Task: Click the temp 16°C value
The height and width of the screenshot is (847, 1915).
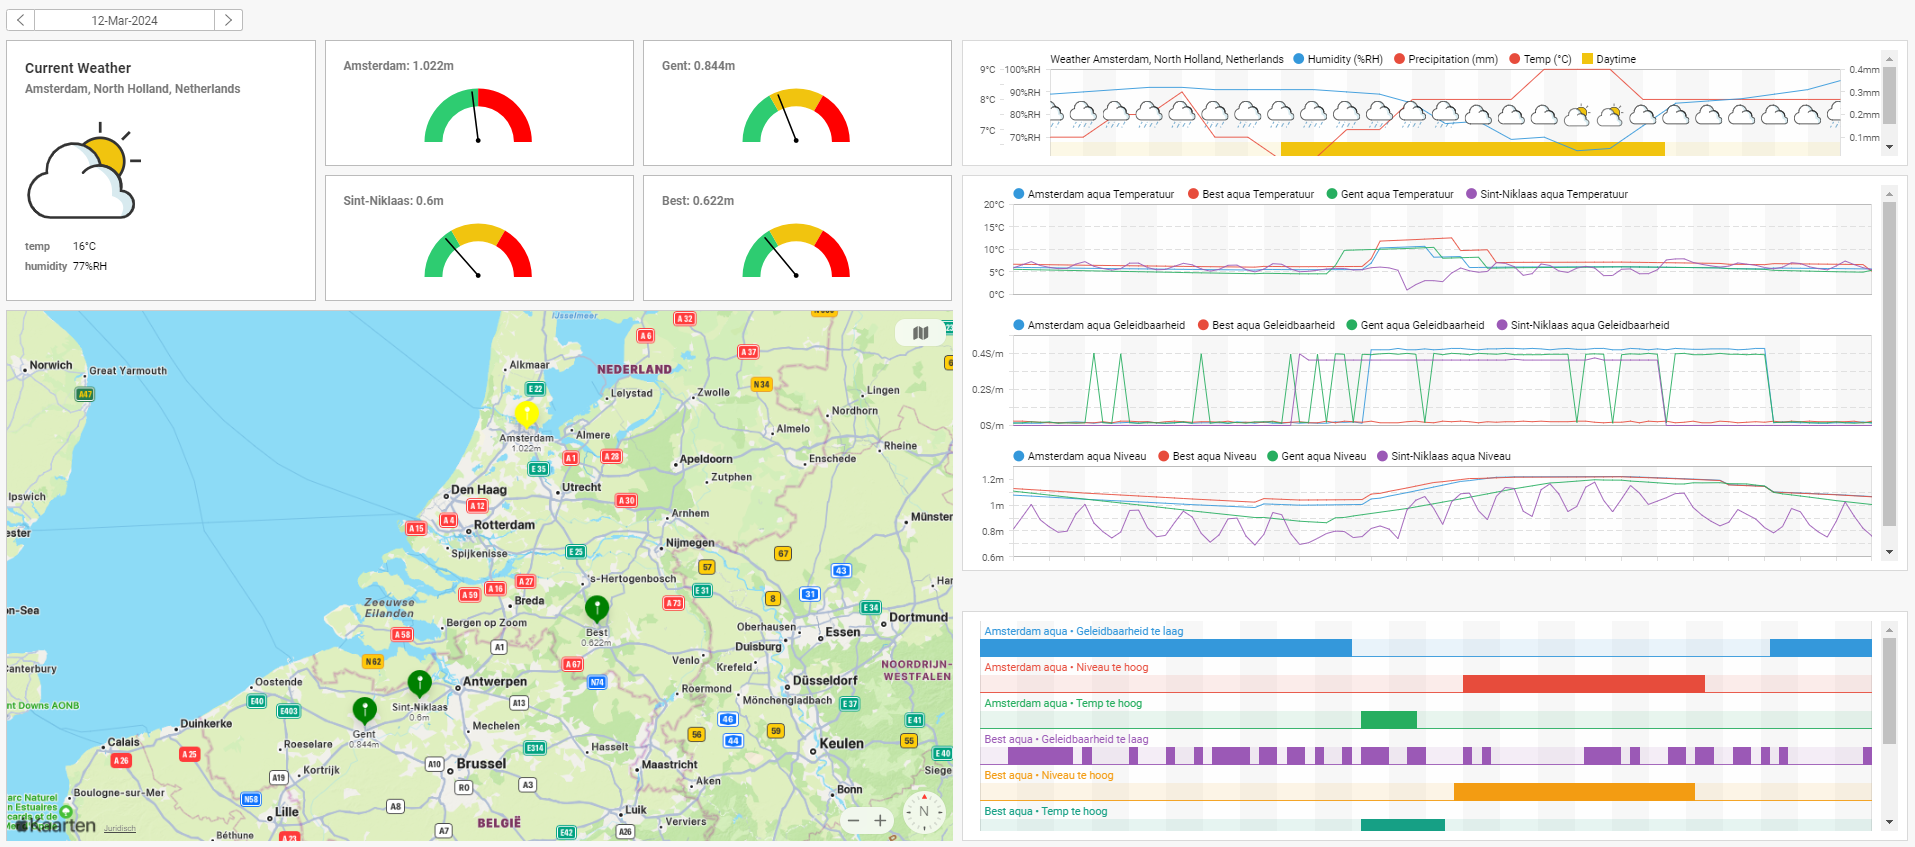Action: click(x=84, y=246)
